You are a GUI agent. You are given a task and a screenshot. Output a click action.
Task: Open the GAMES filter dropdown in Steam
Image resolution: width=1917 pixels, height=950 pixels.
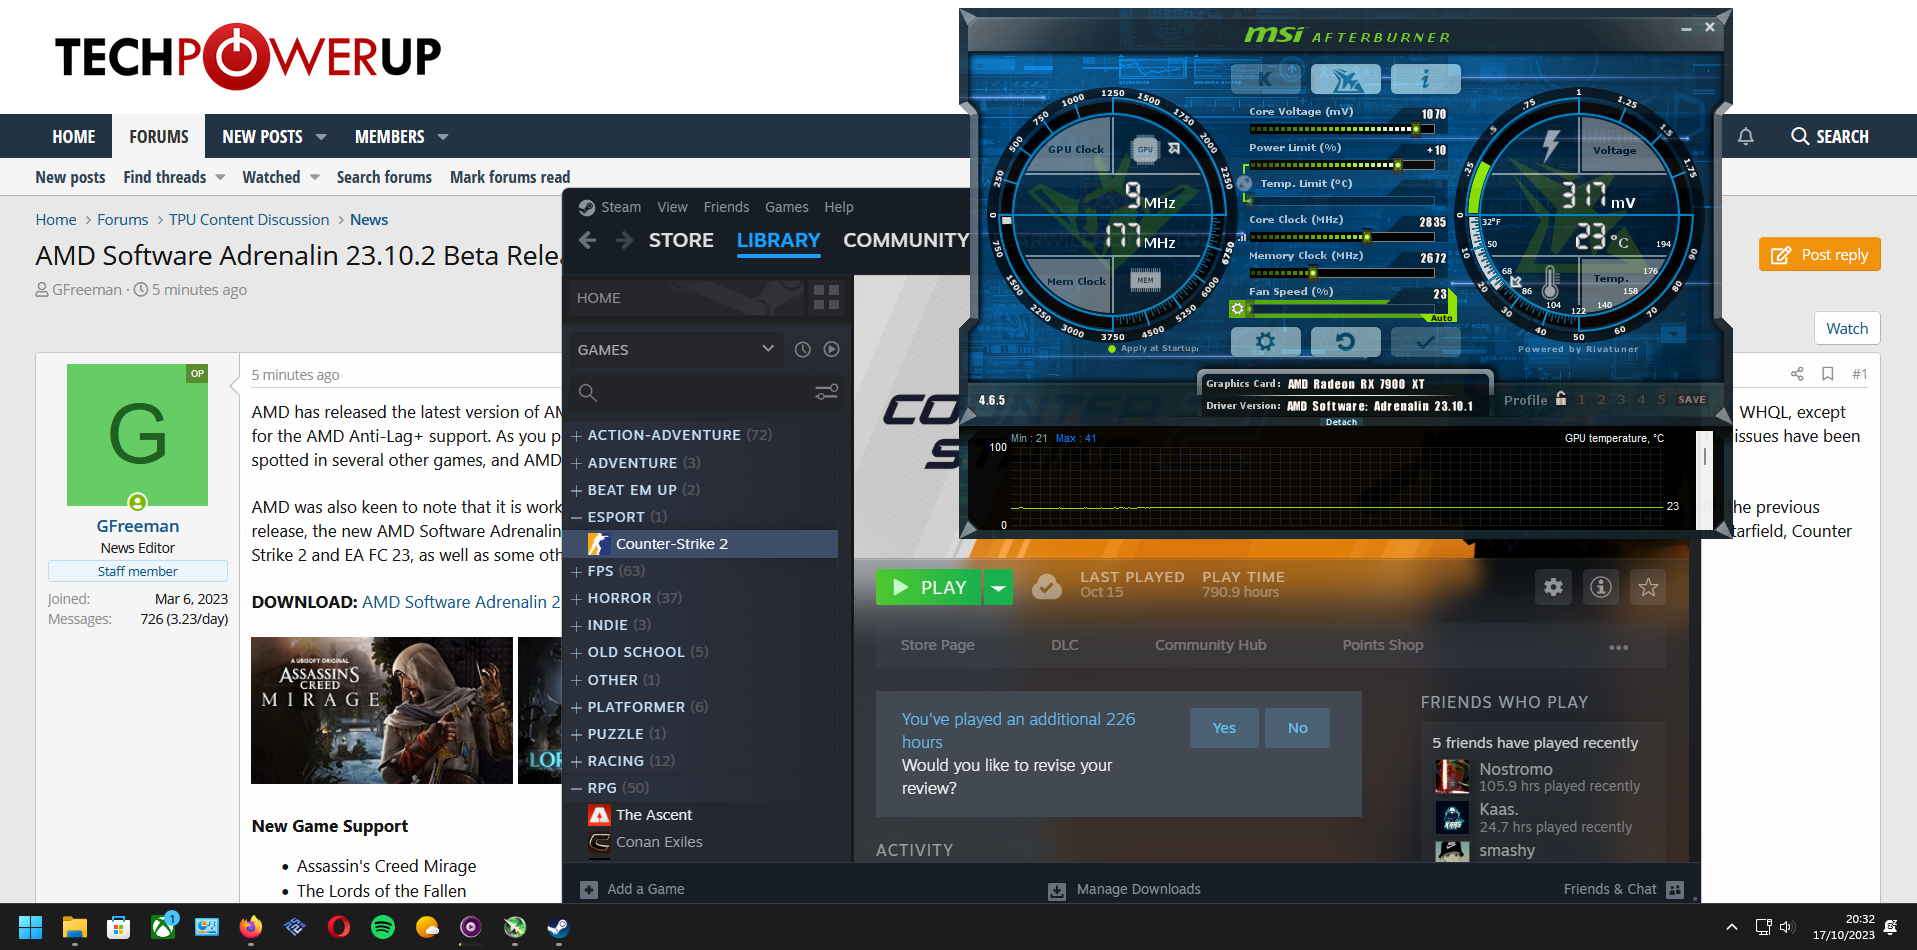(x=676, y=349)
